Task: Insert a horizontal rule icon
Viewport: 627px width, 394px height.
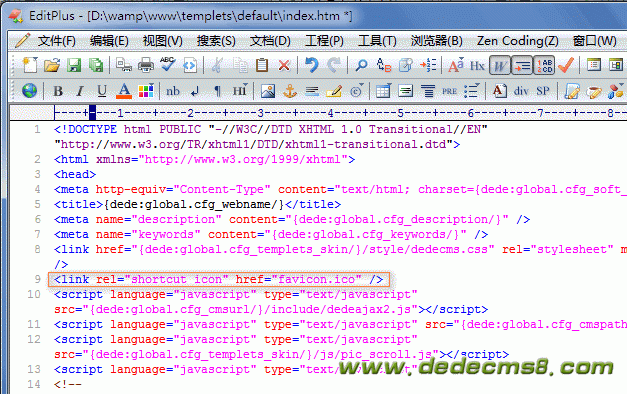Action: [x=312, y=92]
